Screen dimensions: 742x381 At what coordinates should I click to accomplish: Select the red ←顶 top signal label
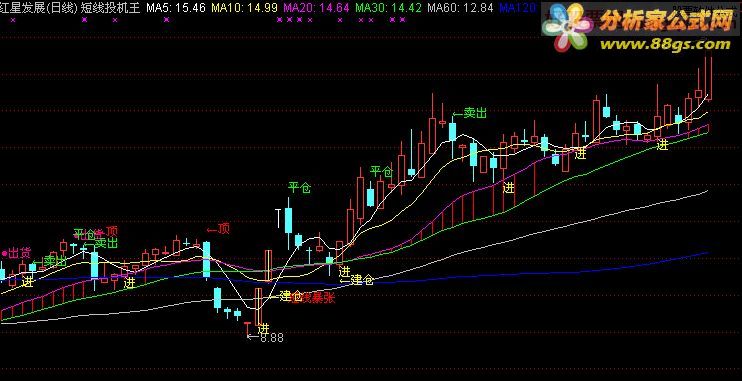218,230
